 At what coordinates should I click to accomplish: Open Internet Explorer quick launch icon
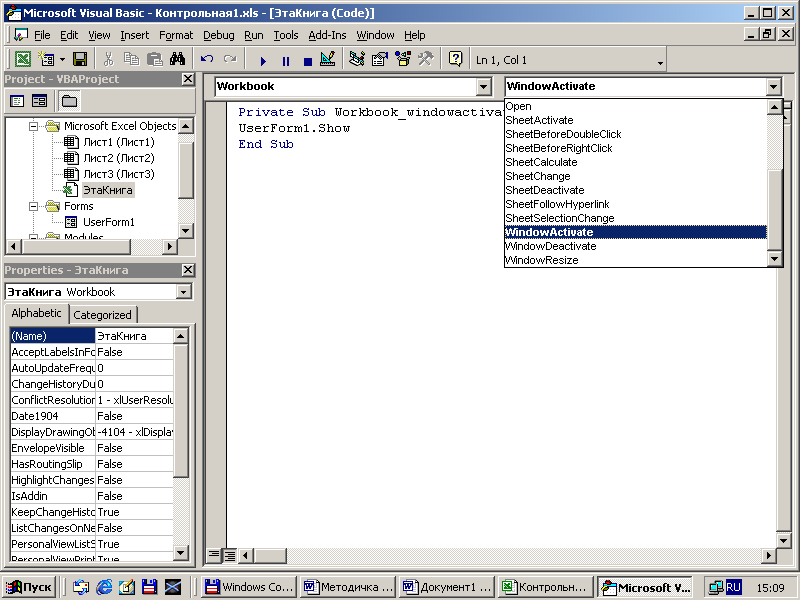tap(104, 587)
